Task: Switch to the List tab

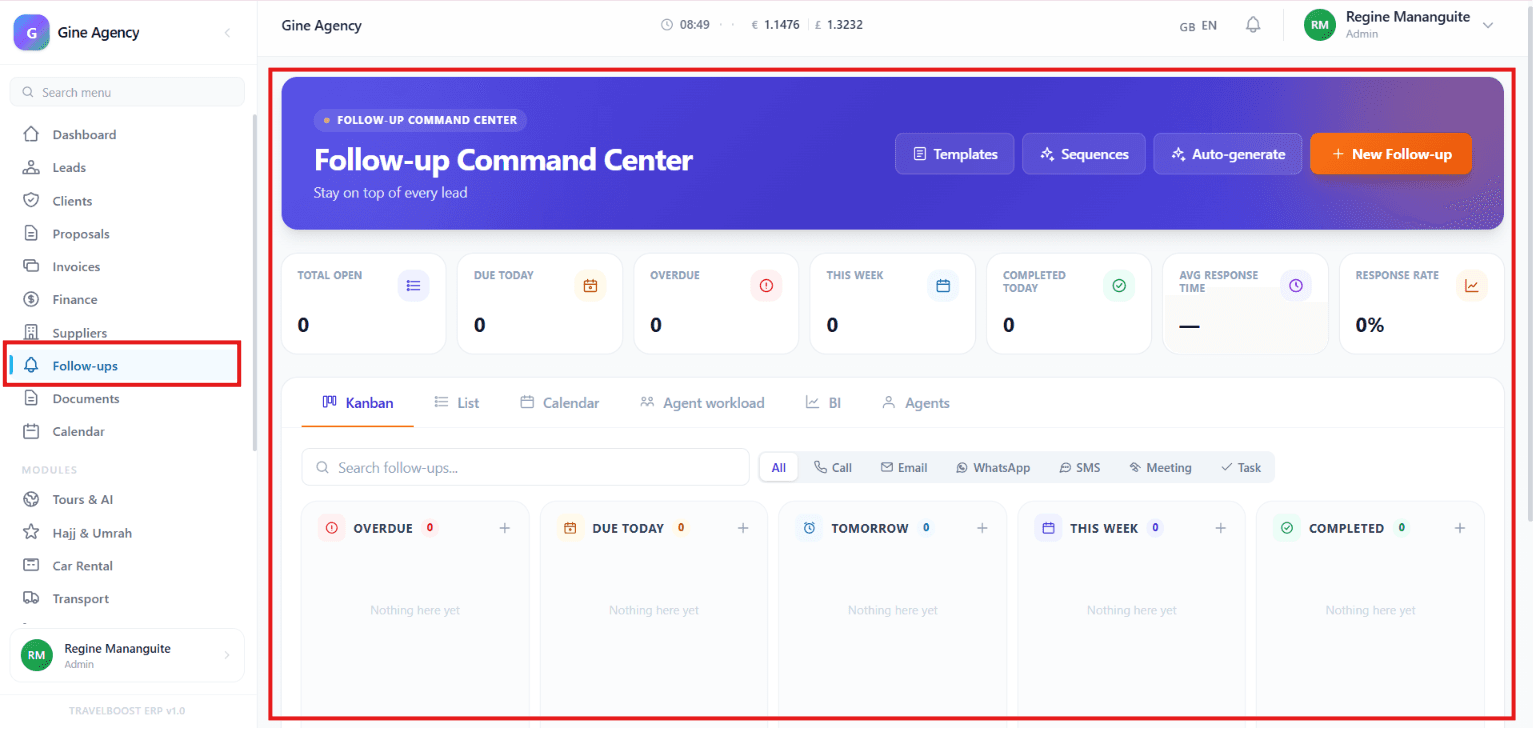Action: point(457,403)
